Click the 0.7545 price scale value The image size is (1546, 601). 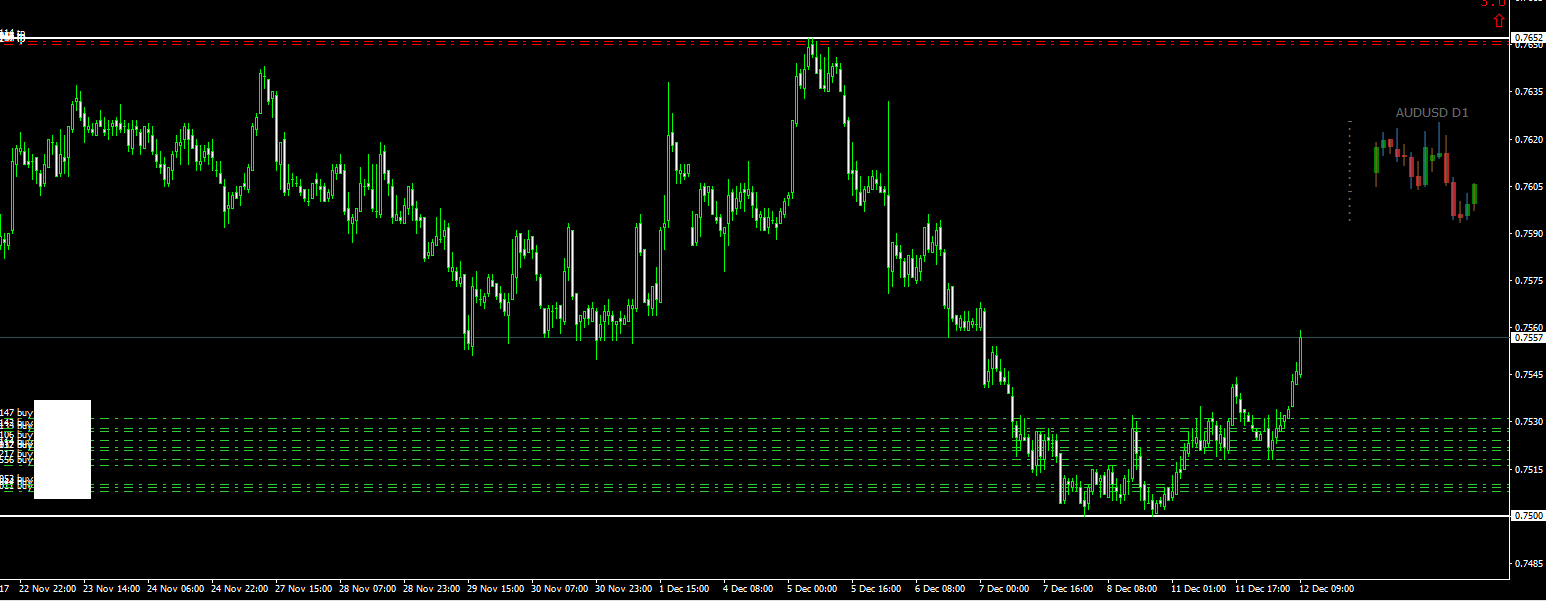click(x=1528, y=375)
